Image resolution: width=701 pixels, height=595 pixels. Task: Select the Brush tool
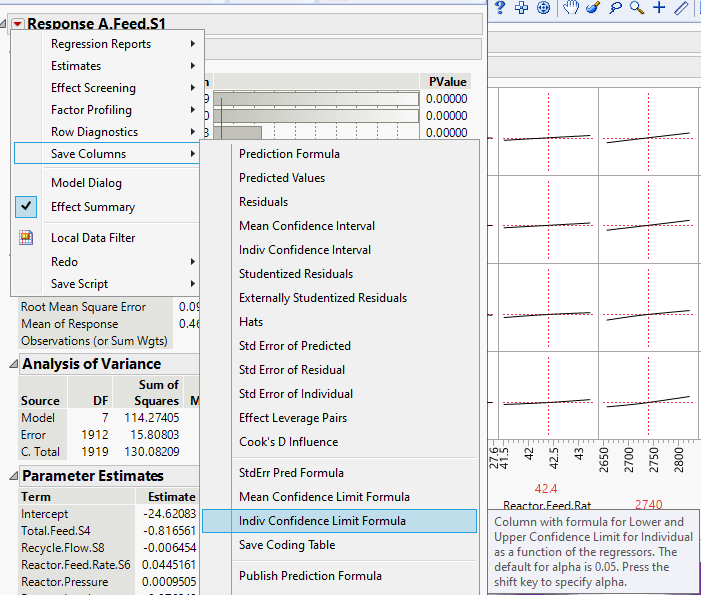pos(592,8)
